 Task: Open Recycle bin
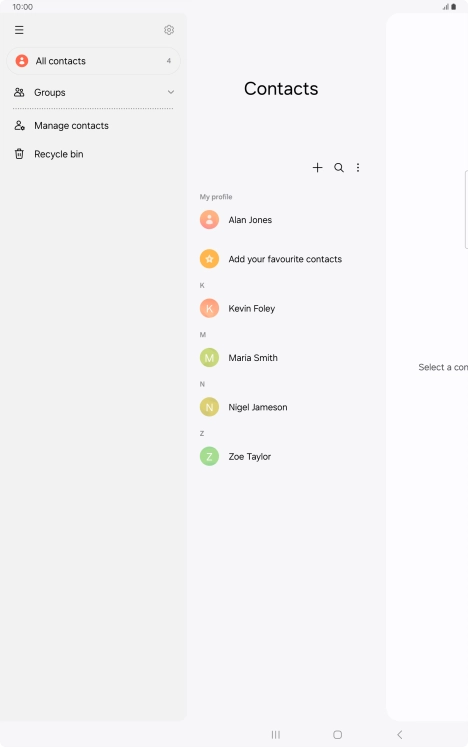point(93,154)
